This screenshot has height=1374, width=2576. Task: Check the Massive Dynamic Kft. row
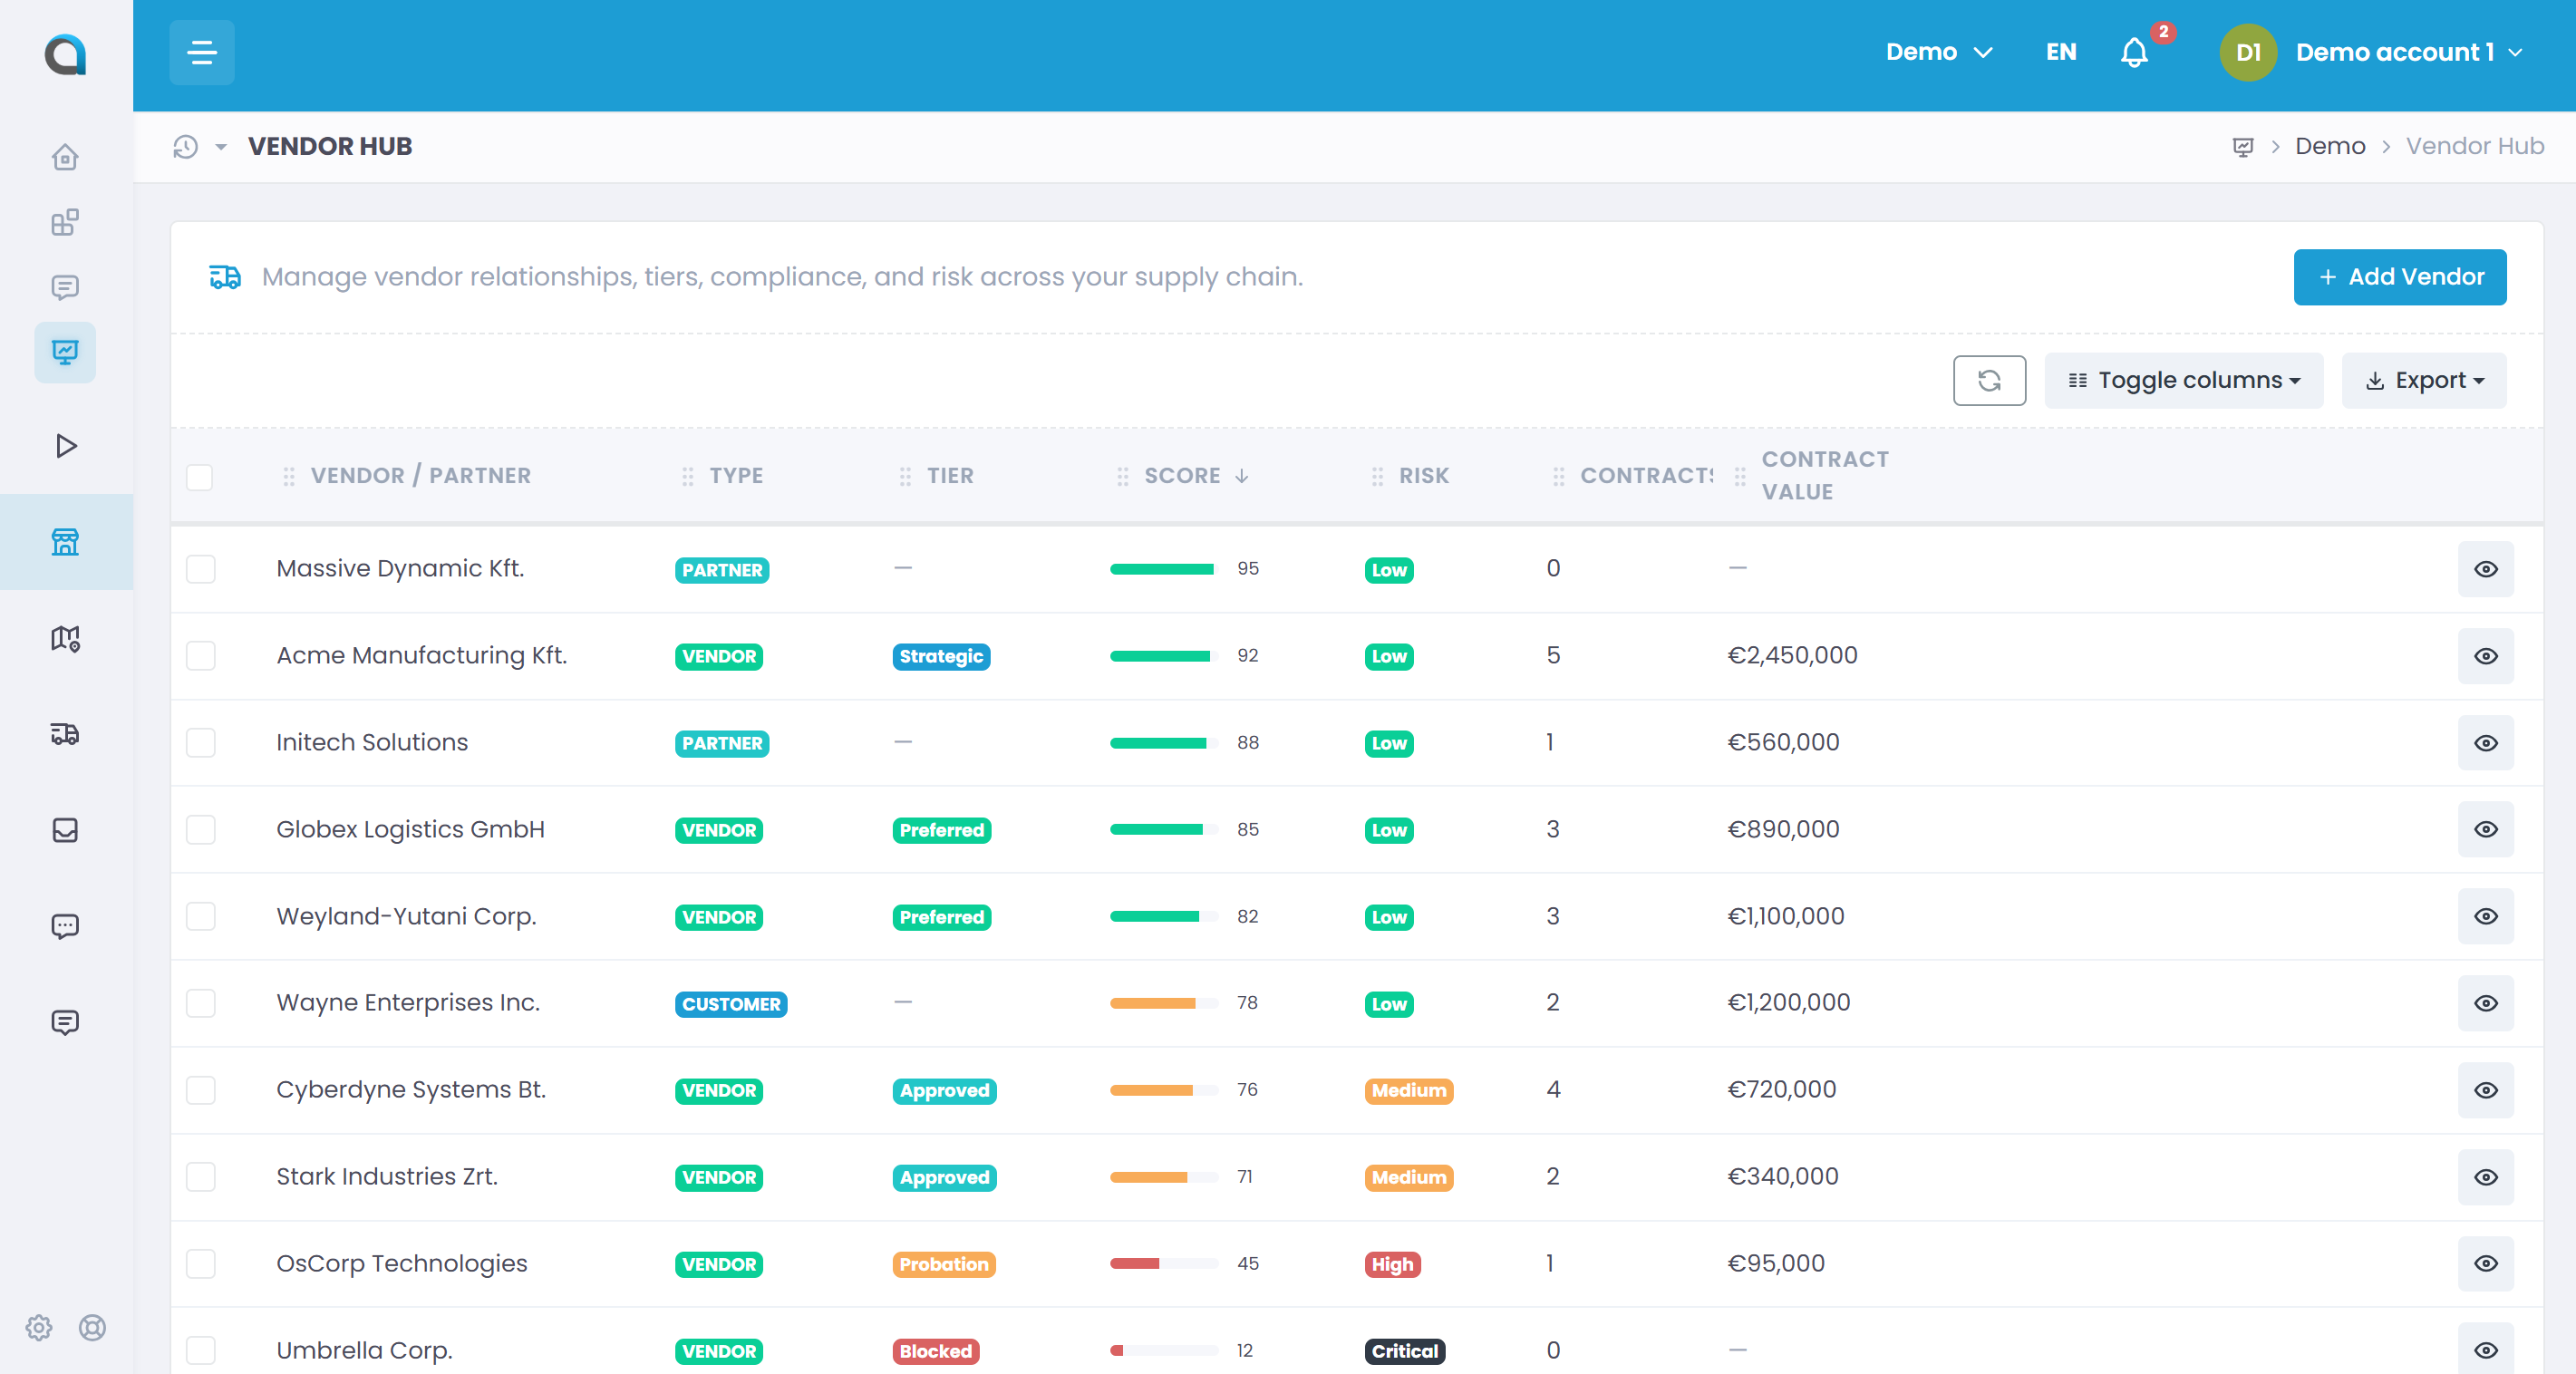(x=200, y=569)
